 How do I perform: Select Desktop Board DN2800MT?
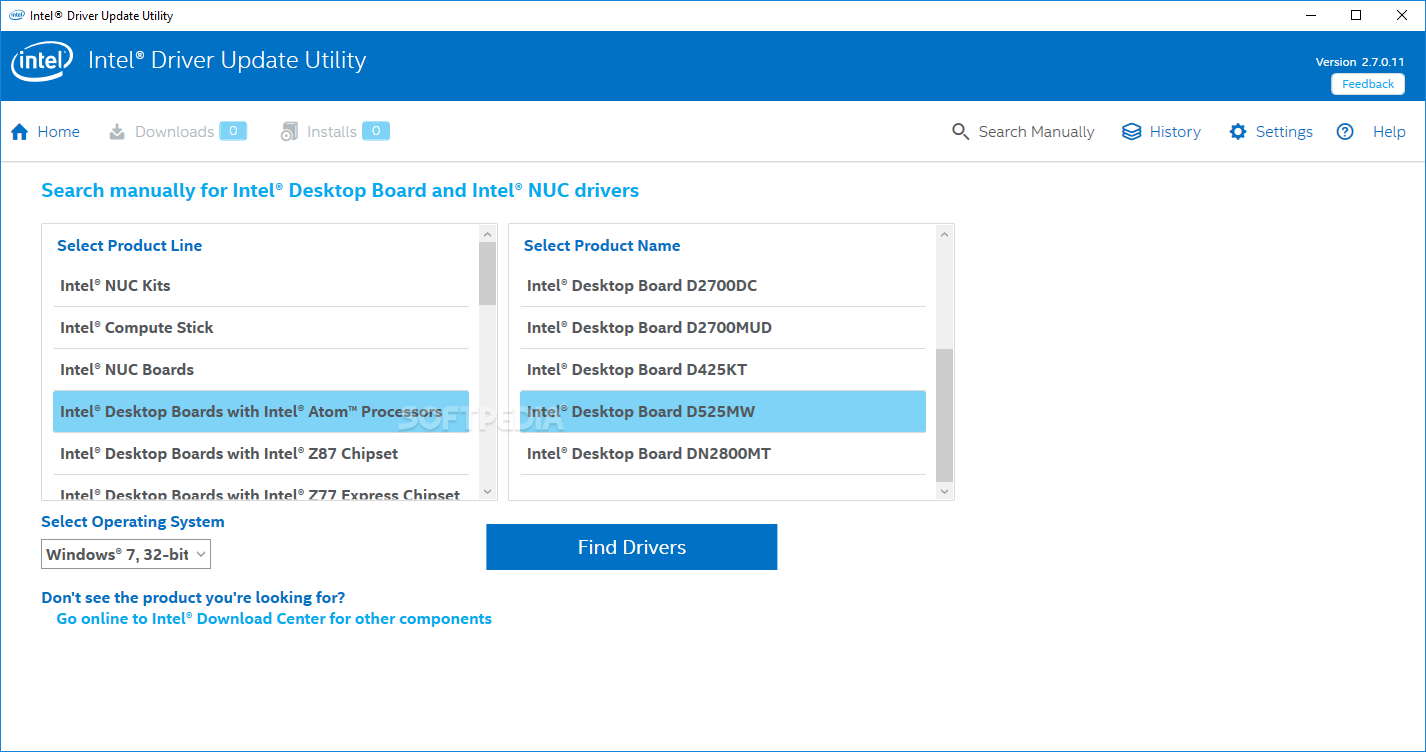723,454
